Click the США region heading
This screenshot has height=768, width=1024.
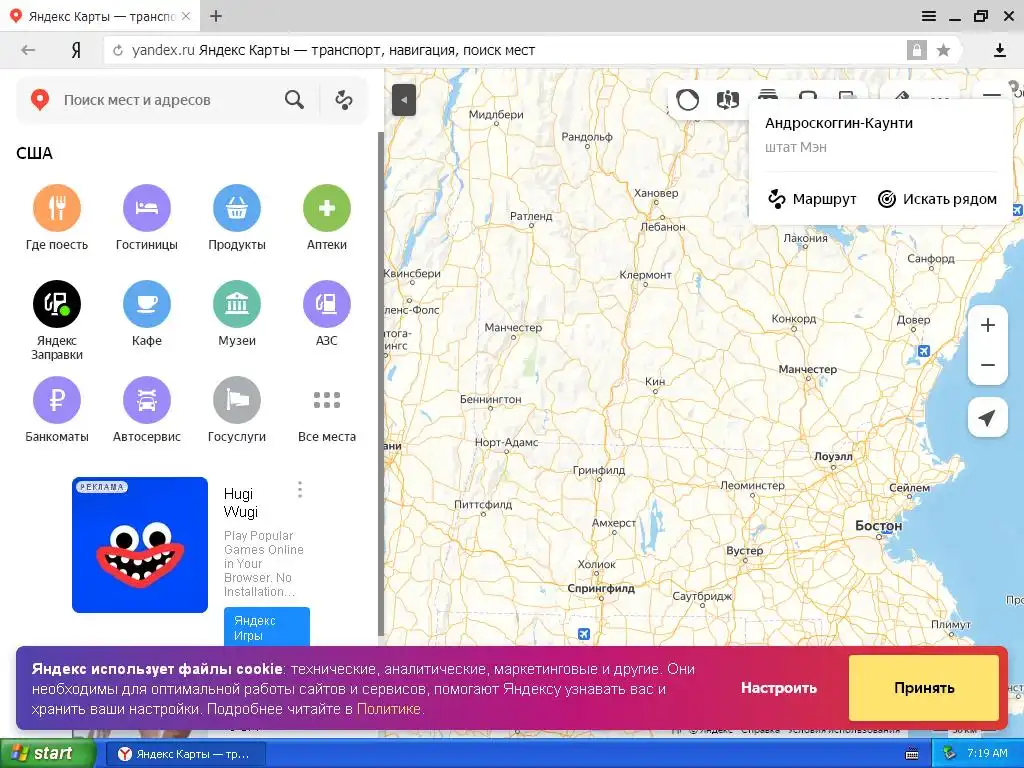point(35,153)
